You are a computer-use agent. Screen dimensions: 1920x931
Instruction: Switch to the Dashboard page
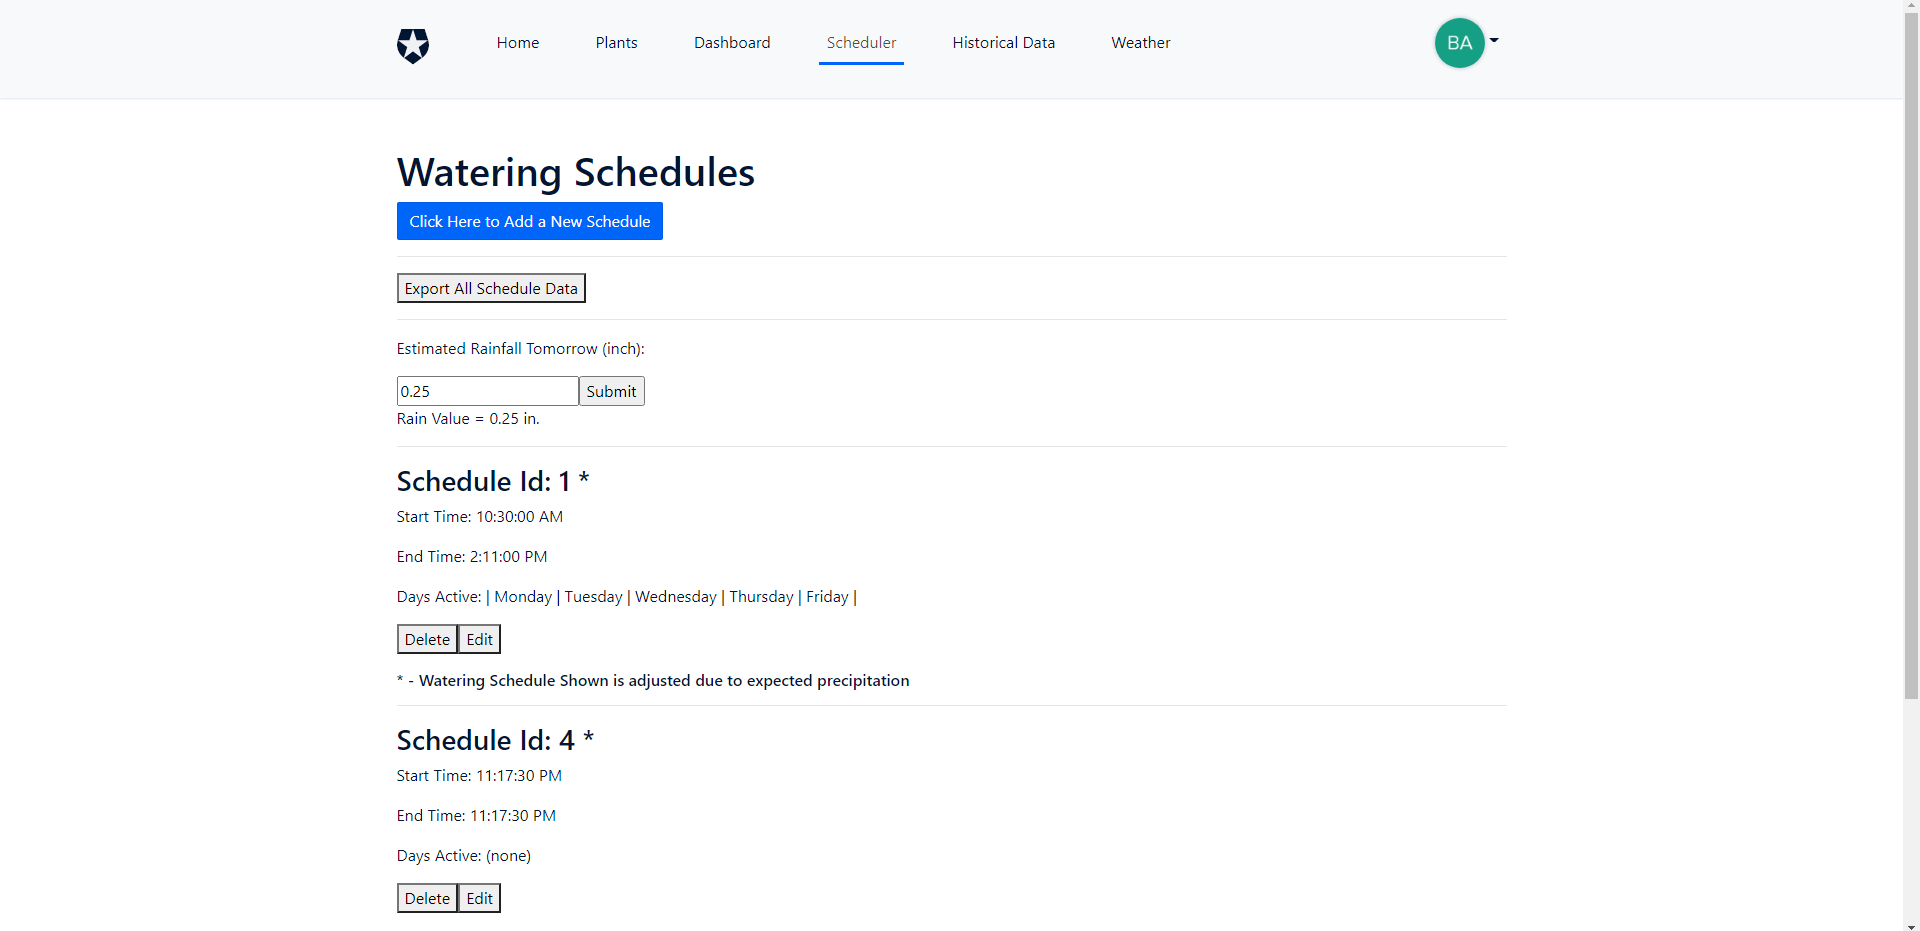point(732,43)
